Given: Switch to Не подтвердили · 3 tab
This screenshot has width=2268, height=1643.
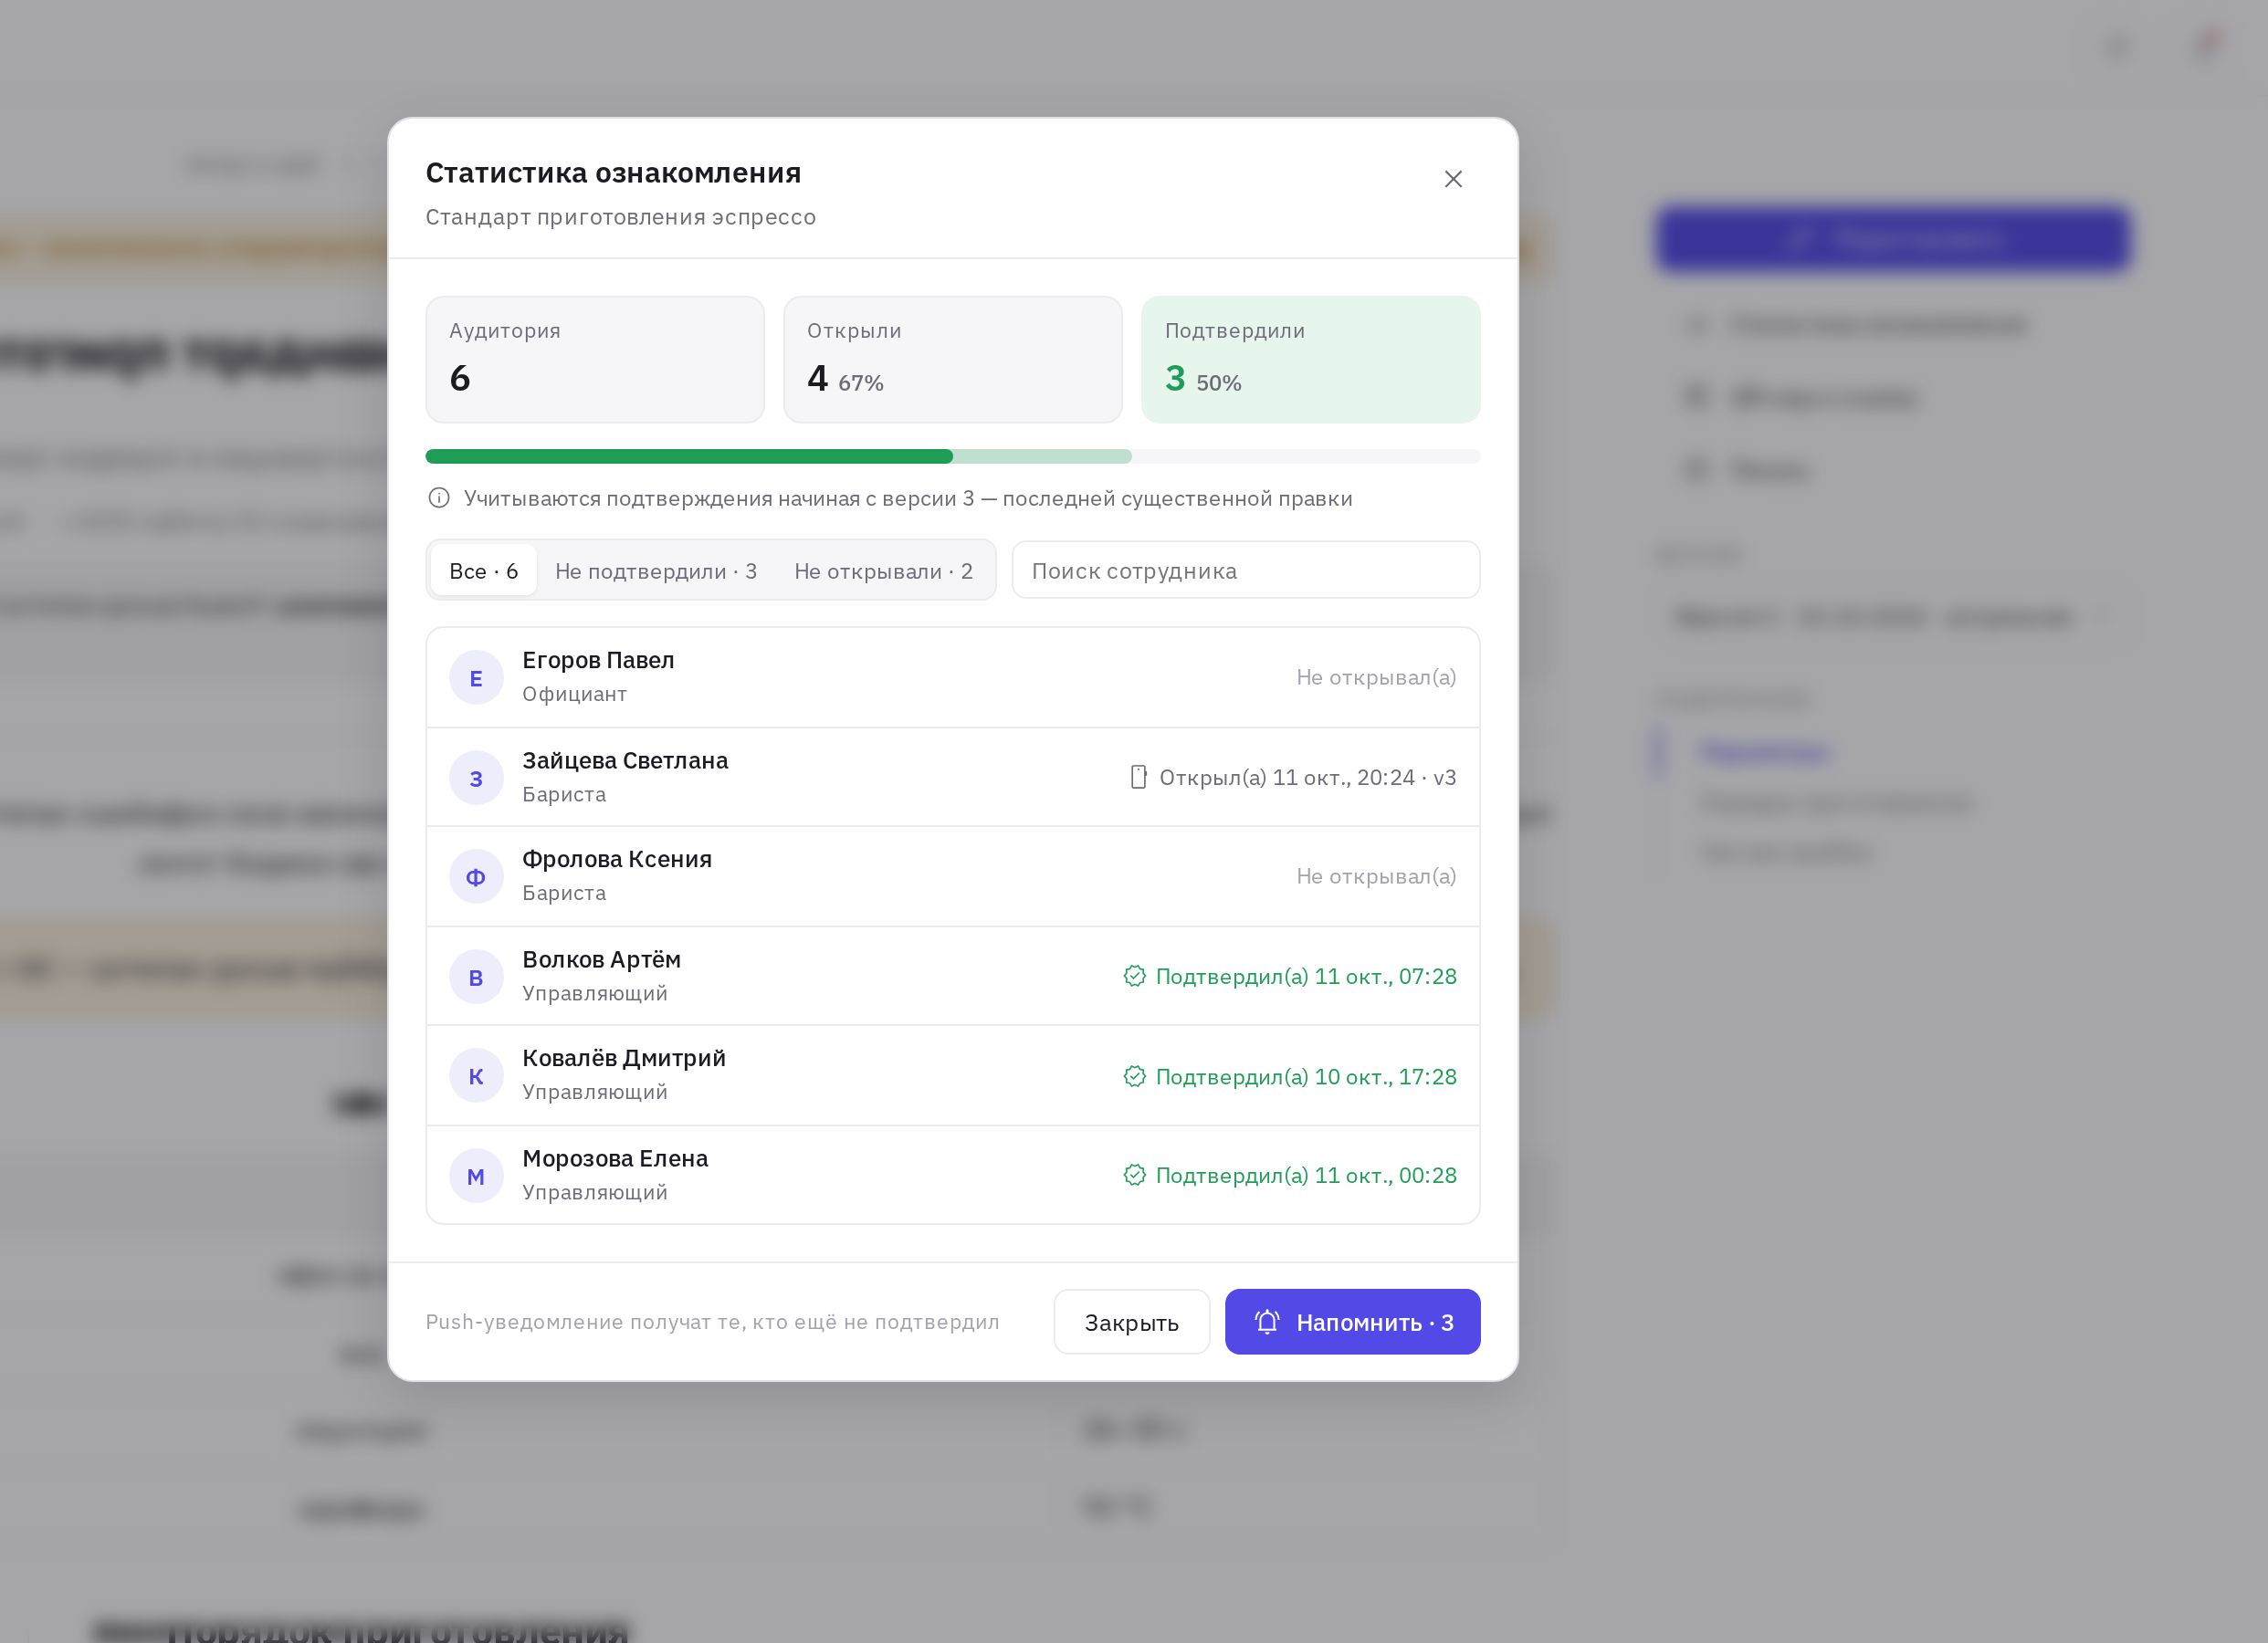Looking at the screenshot, I should coord(656,571).
